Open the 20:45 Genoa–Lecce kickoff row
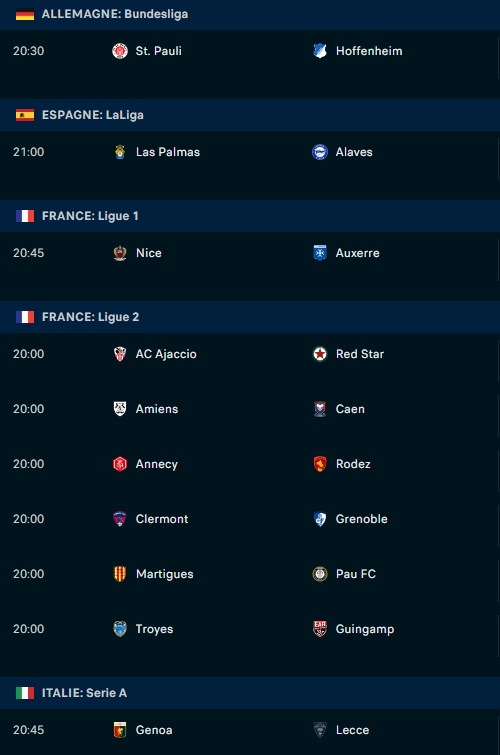500x755 pixels. coord(250,730)
